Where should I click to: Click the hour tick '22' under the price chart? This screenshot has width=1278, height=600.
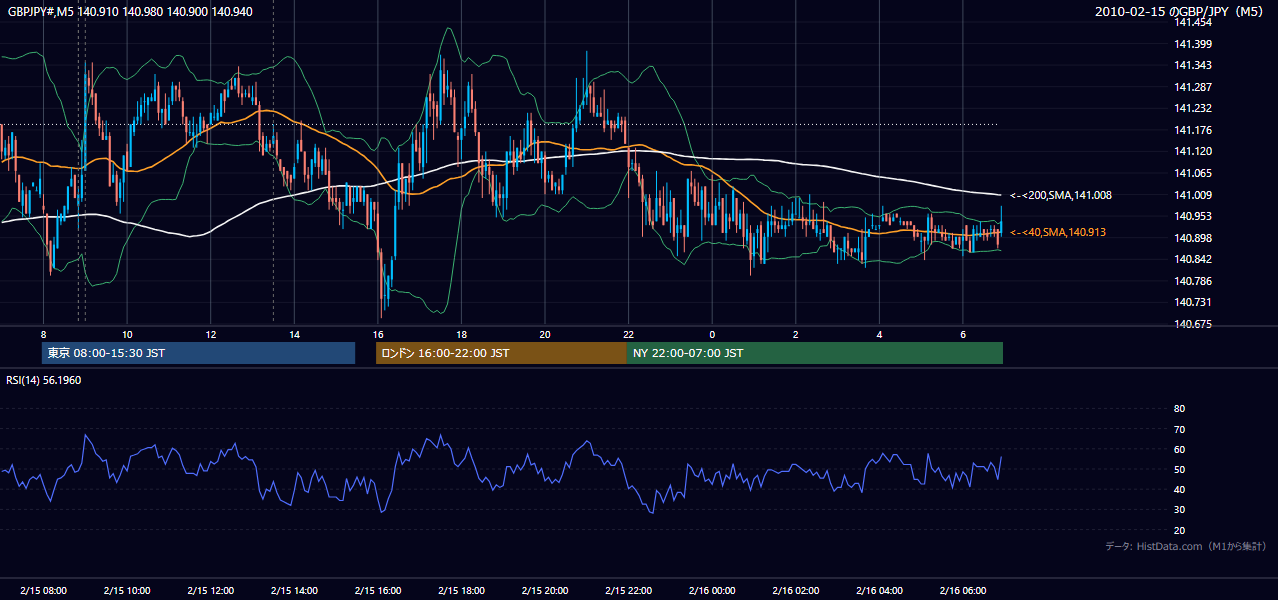(628, 334)
